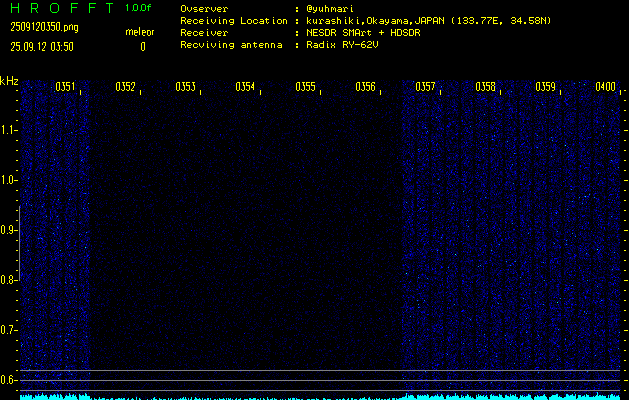The image size is (629, 400).
Task: Select the Receiver label
Action: pyautogui.click(x=204, y=33)
